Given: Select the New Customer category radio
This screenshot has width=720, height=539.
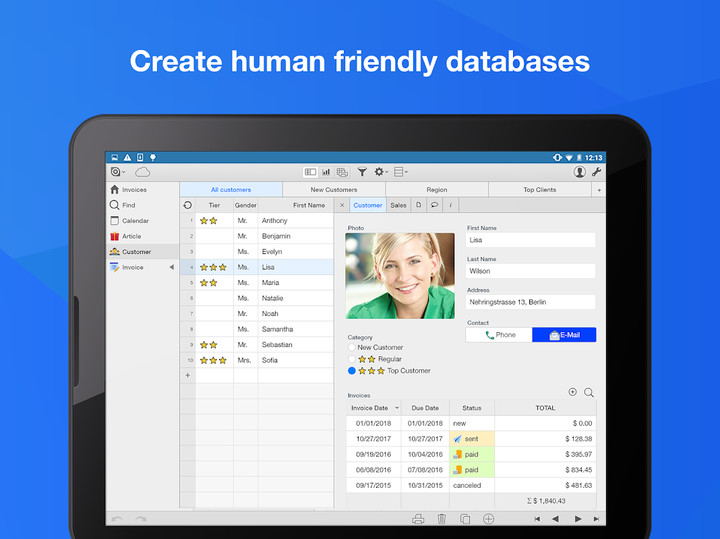Looking at the screenshot, I should [352, 348].
